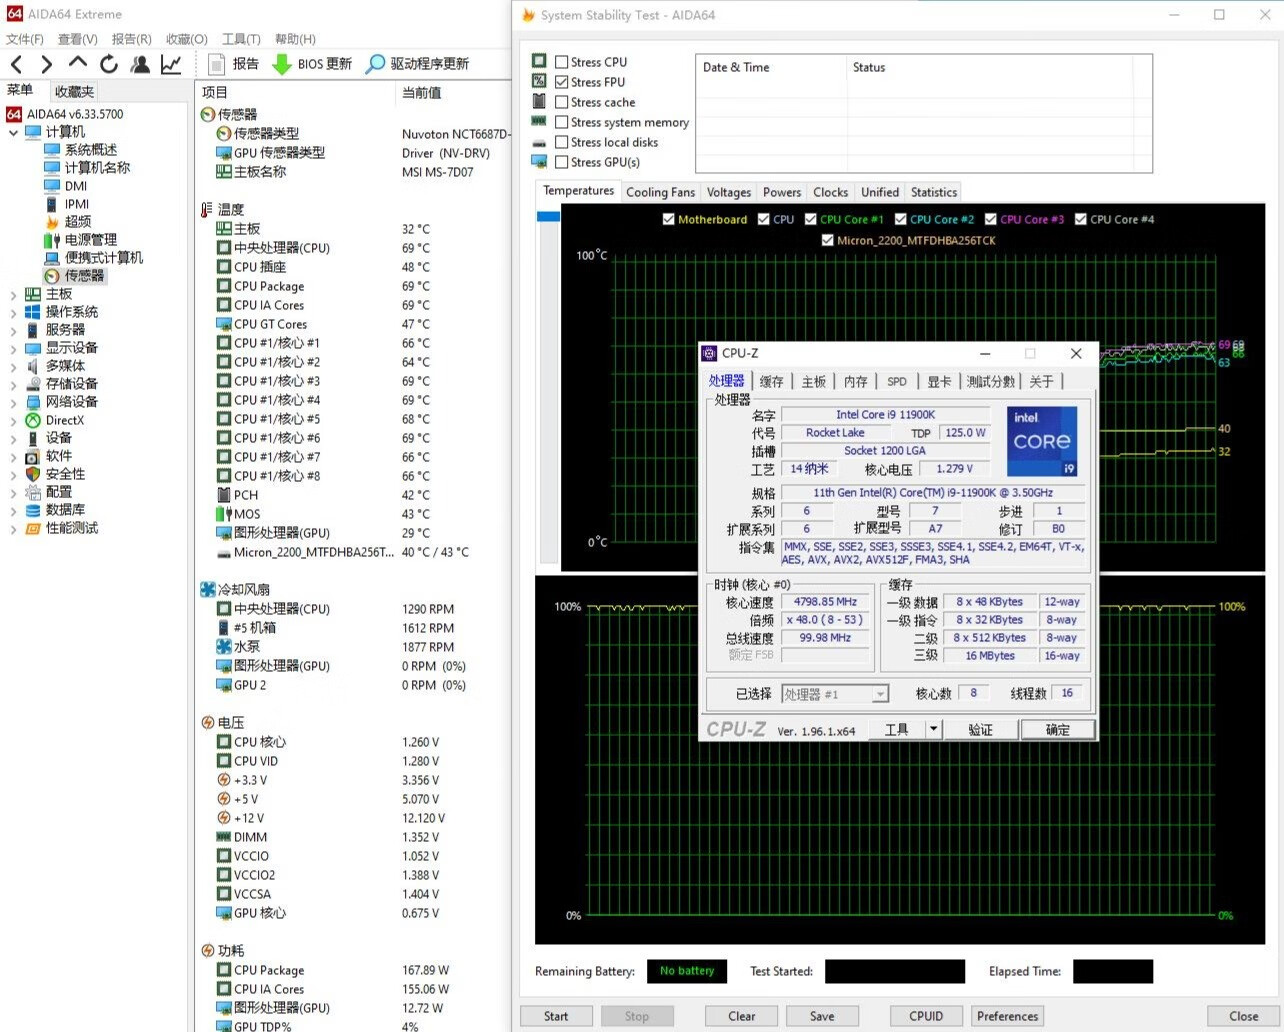Click the 水泵 fan icon in sensor list

[x=224, y=647]
